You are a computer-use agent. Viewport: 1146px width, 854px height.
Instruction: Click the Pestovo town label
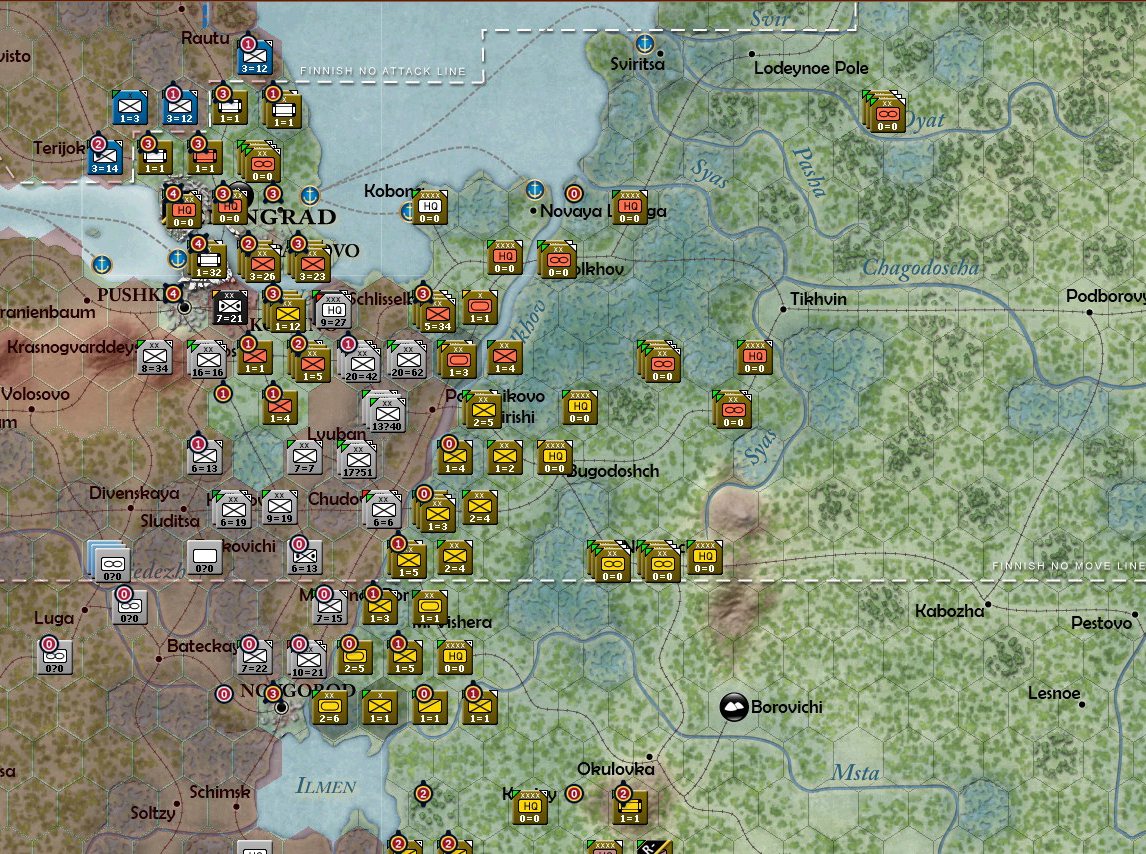1101,623
